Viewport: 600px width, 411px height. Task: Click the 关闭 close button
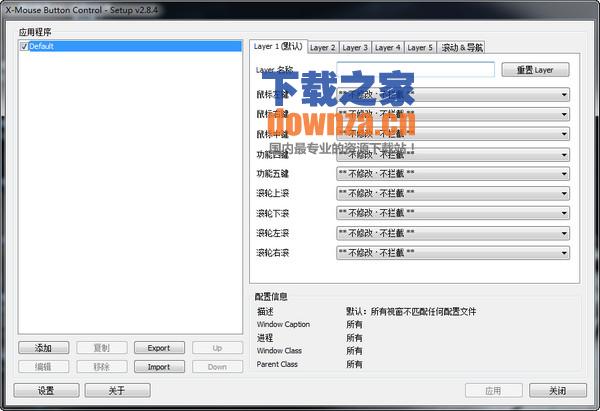point(558,390)
